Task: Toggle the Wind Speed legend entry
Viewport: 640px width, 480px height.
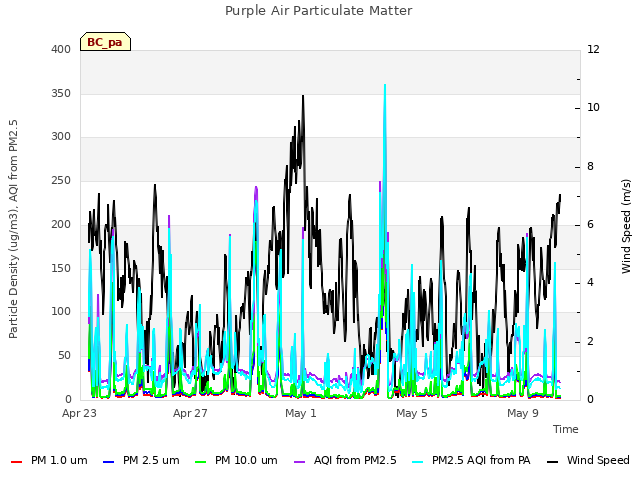Action: pyautogui.click(x=588, y=460)
